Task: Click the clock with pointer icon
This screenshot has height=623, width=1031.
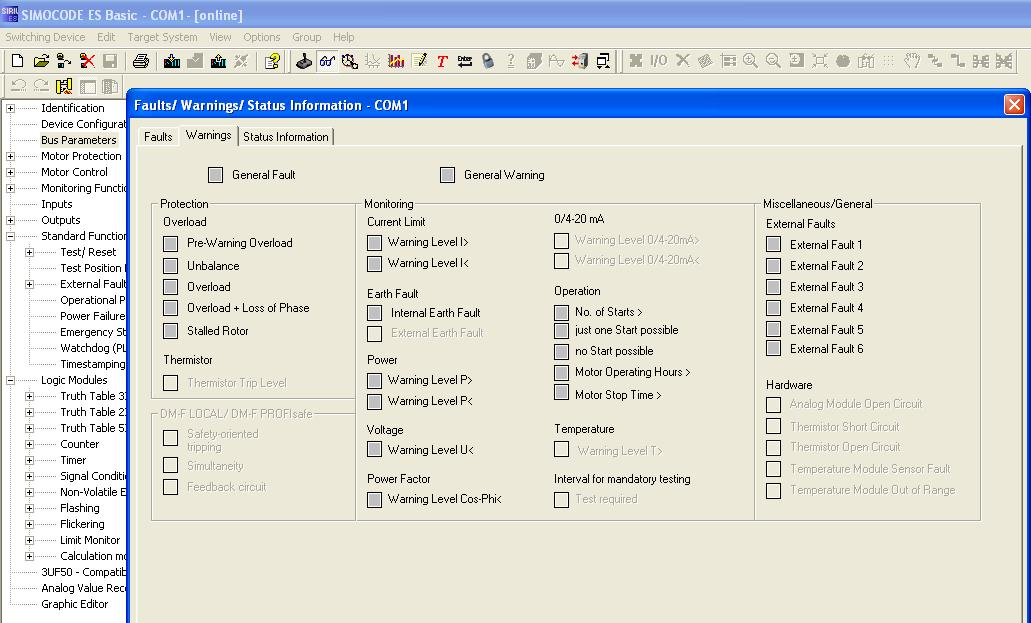Action: point(350,61)
